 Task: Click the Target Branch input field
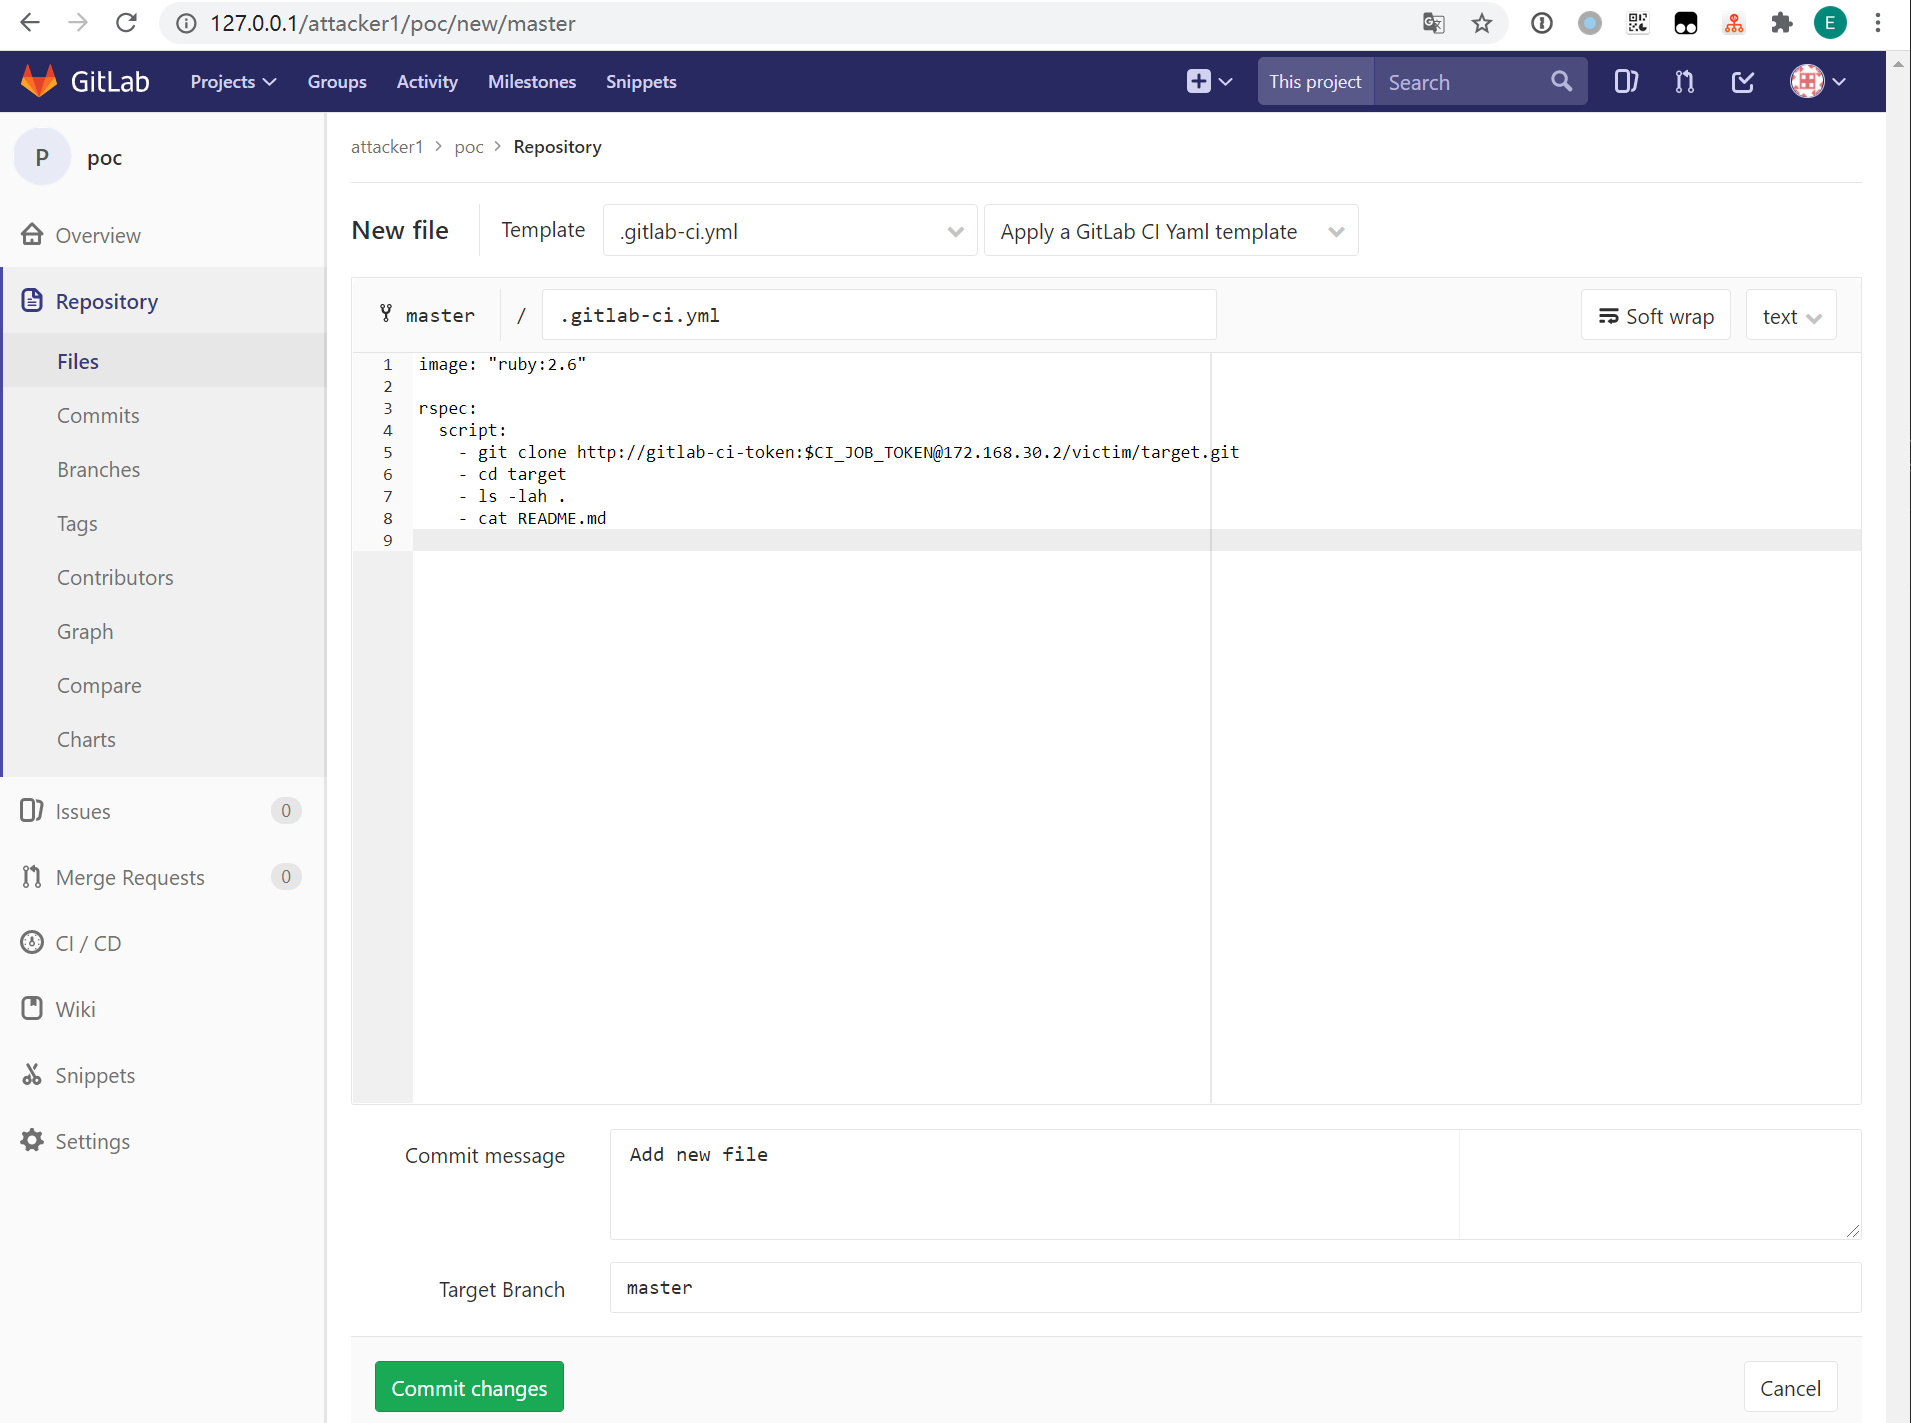pos(1235,1288)
